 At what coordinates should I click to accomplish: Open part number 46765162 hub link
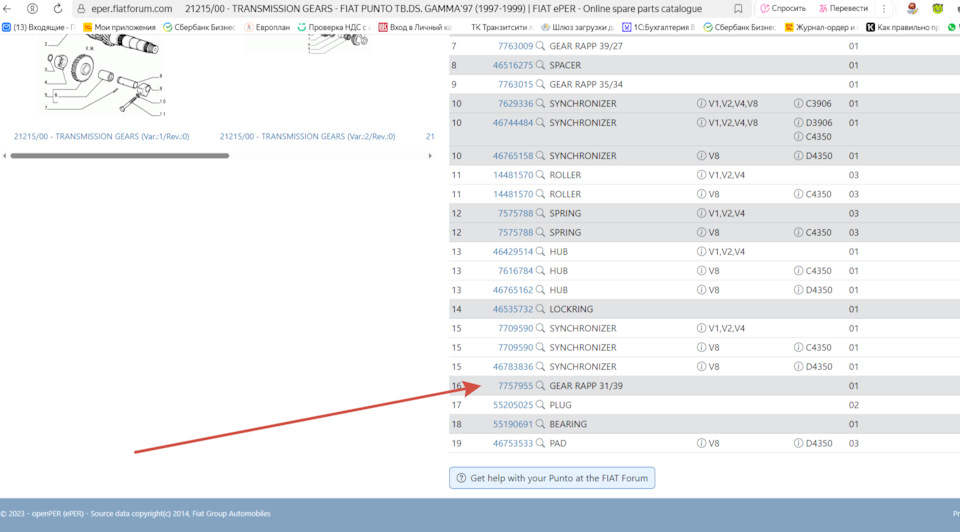click(513, 290)
